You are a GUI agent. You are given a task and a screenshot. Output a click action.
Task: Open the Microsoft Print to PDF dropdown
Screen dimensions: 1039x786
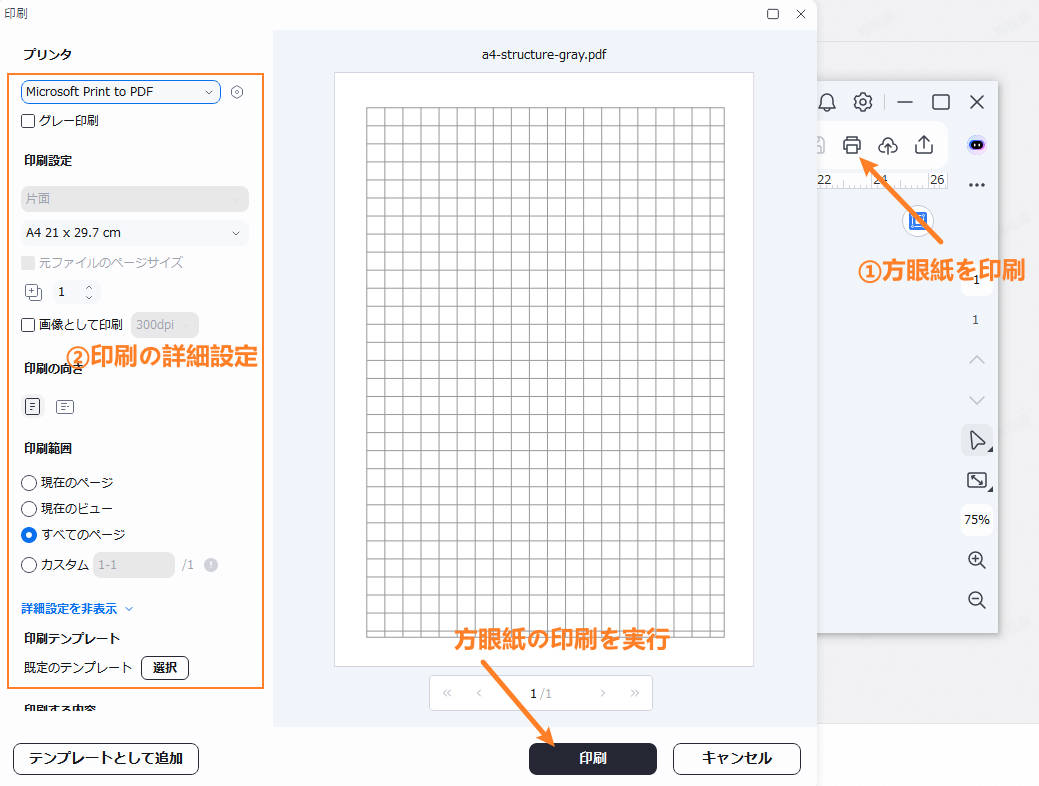pos(120,92)
